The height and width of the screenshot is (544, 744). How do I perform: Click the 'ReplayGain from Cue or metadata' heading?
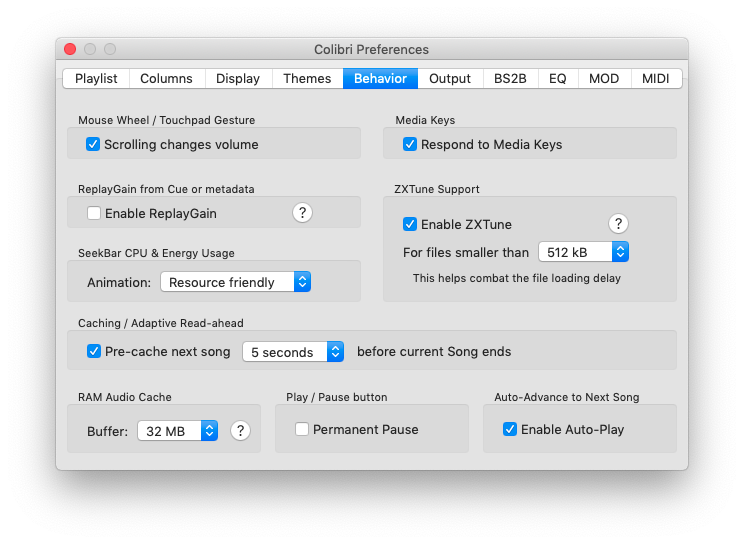click(x=167, y=189)
